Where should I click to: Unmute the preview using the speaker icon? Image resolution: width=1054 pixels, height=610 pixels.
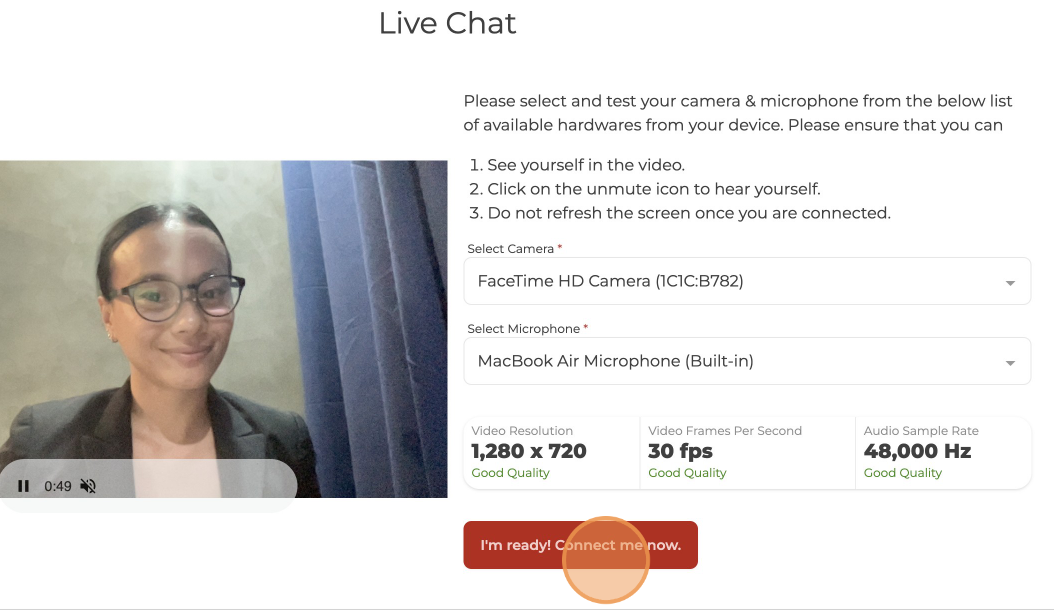coord(88,486)
